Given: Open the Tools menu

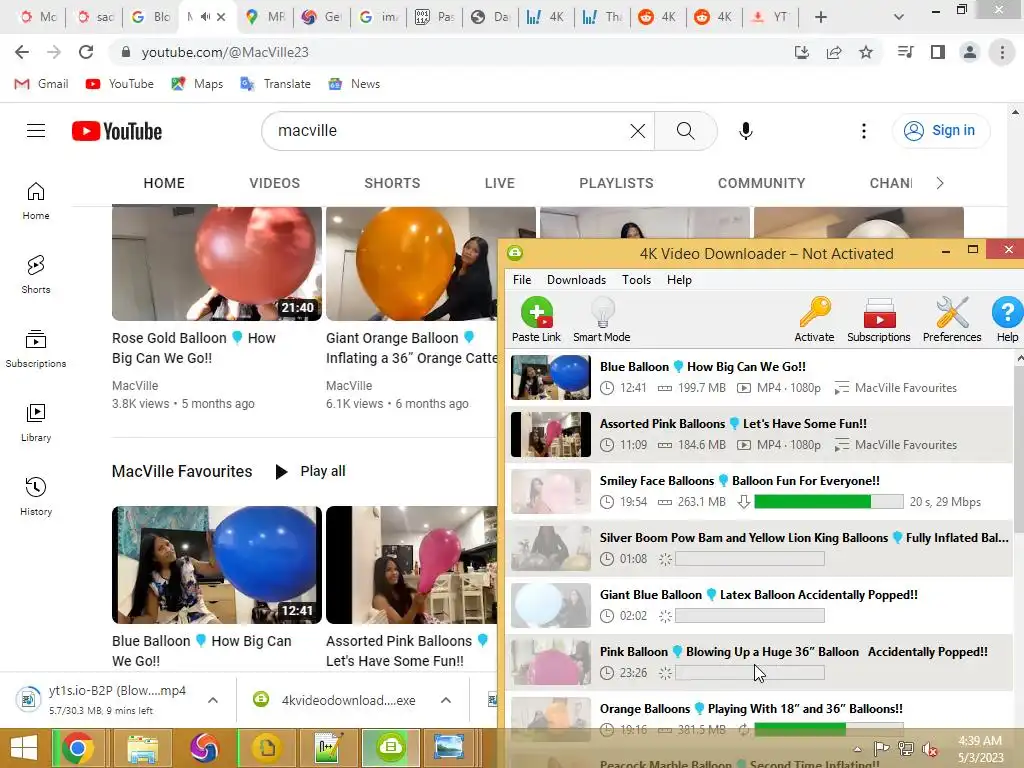Looking at the screenshot, I should click(636, 280).
